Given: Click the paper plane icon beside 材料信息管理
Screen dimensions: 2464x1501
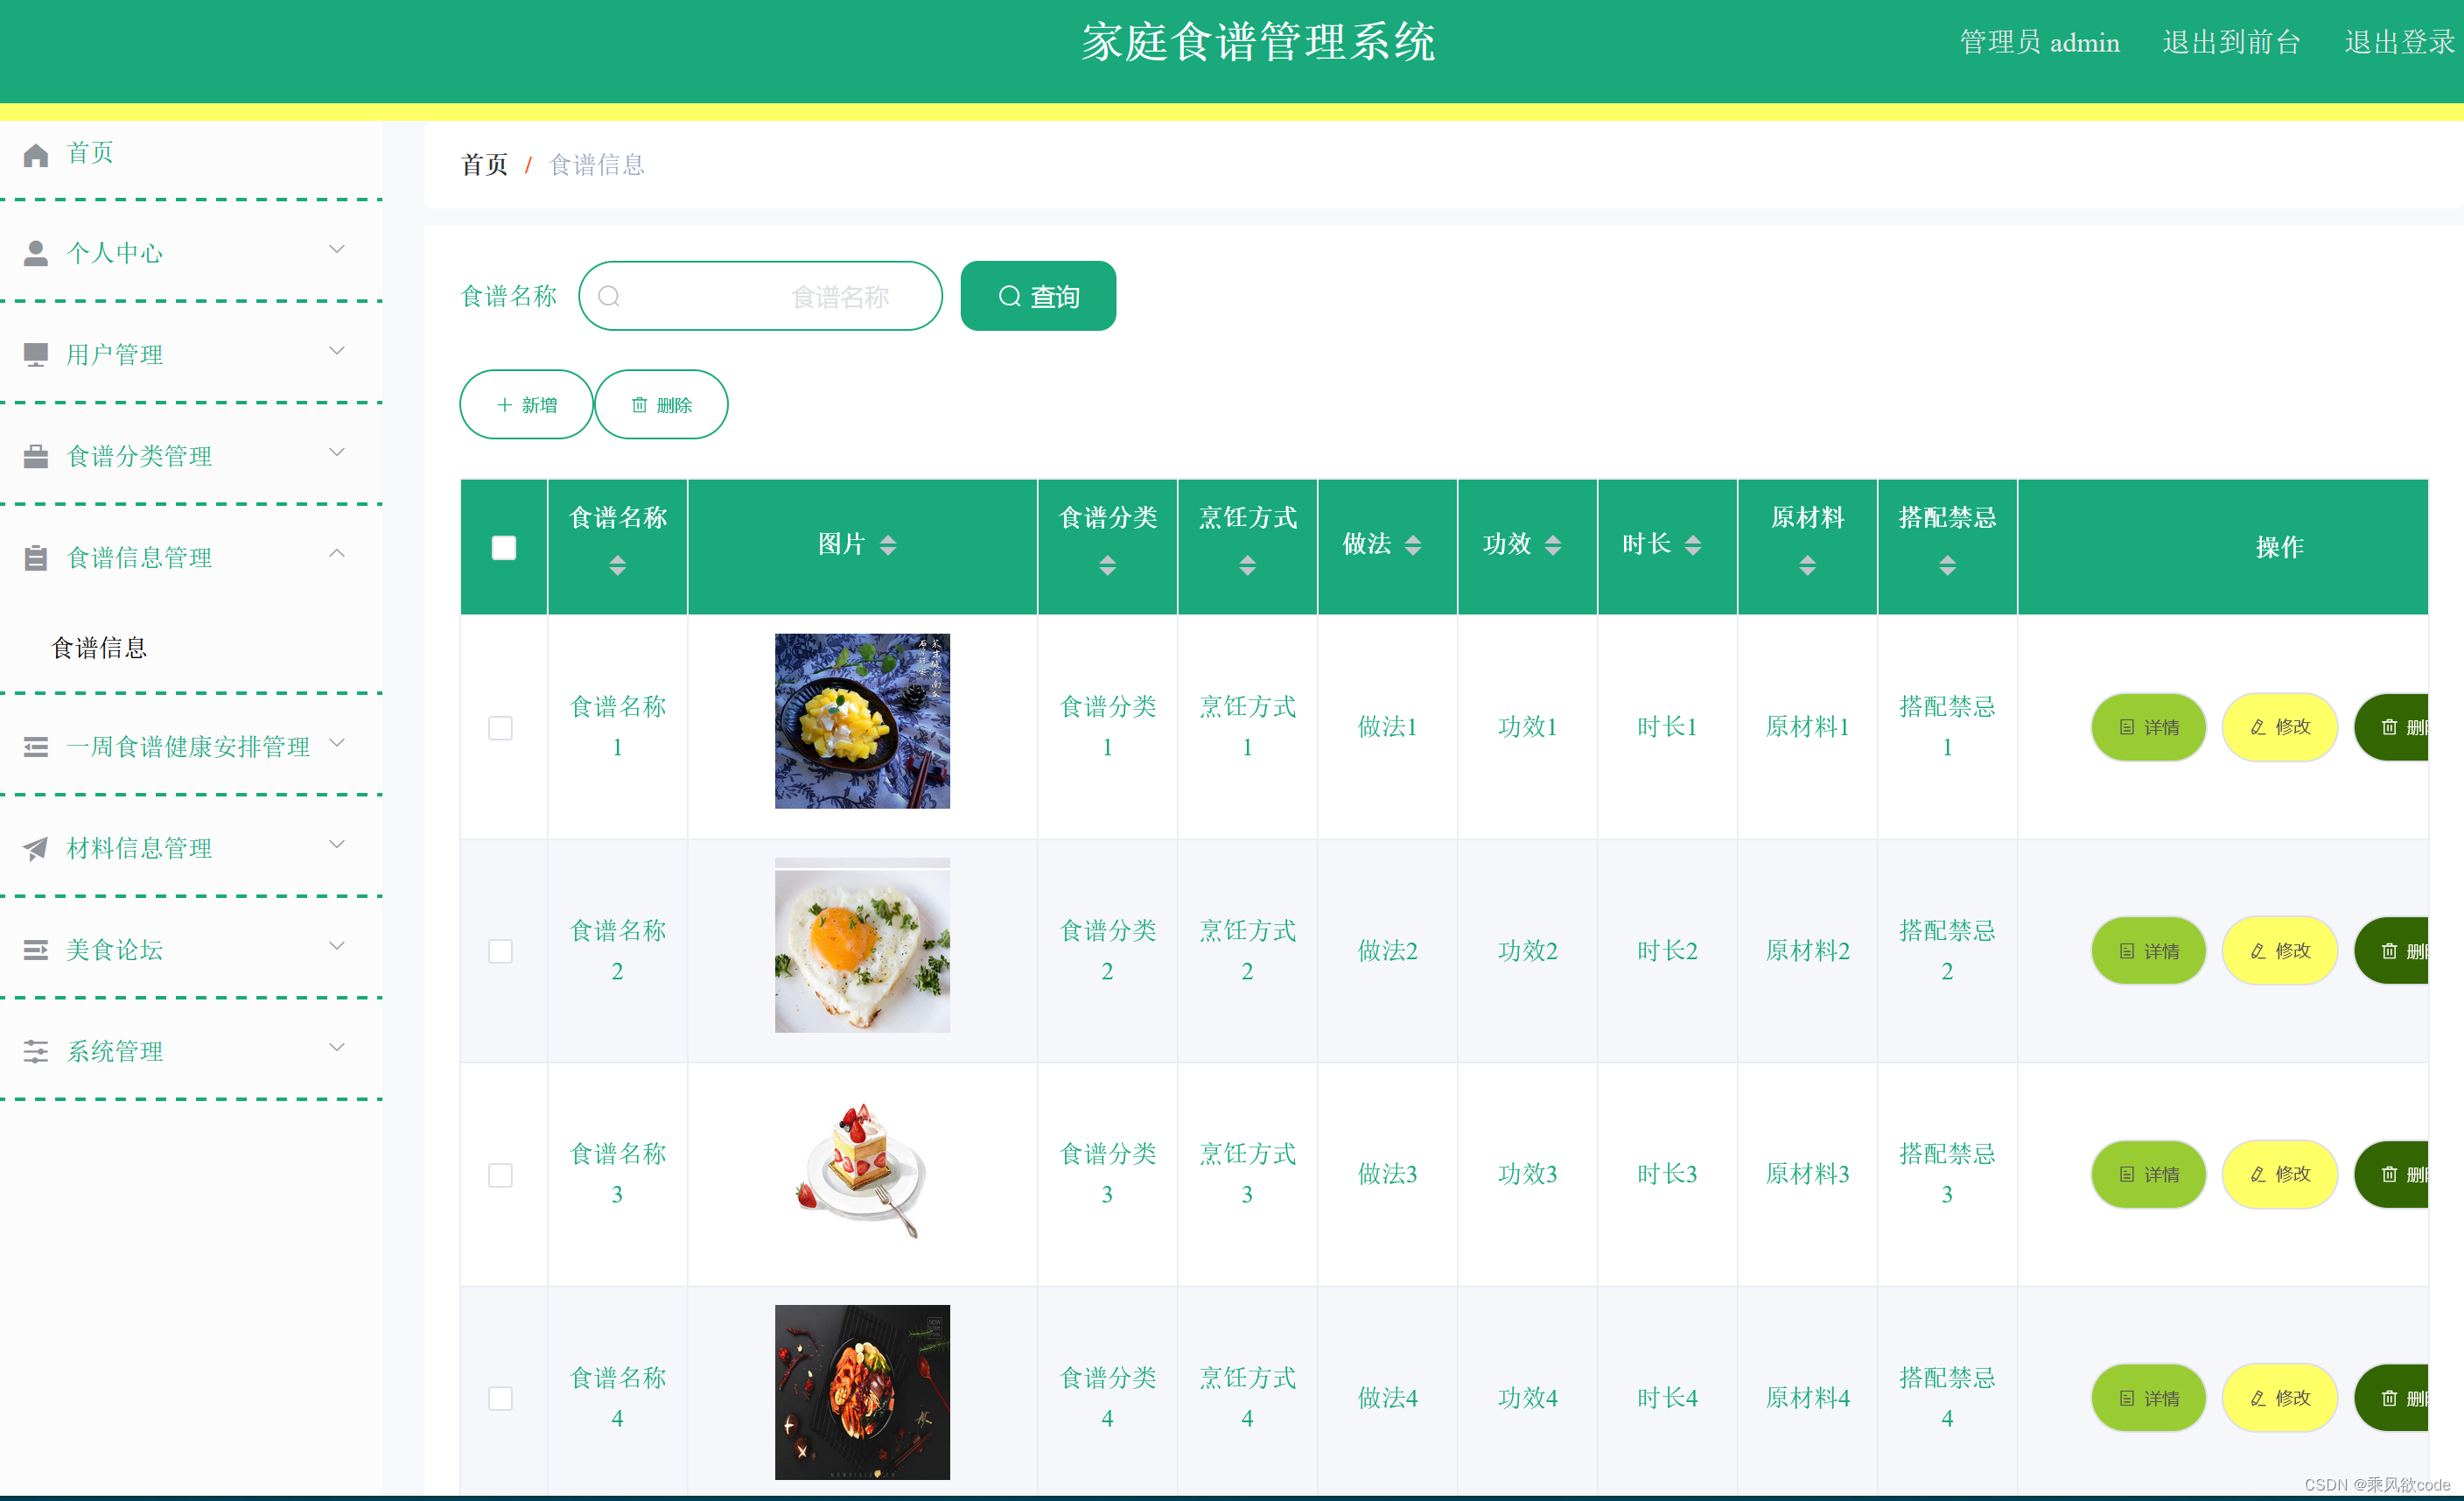Looking at the screenshot, I should (36, 848).
